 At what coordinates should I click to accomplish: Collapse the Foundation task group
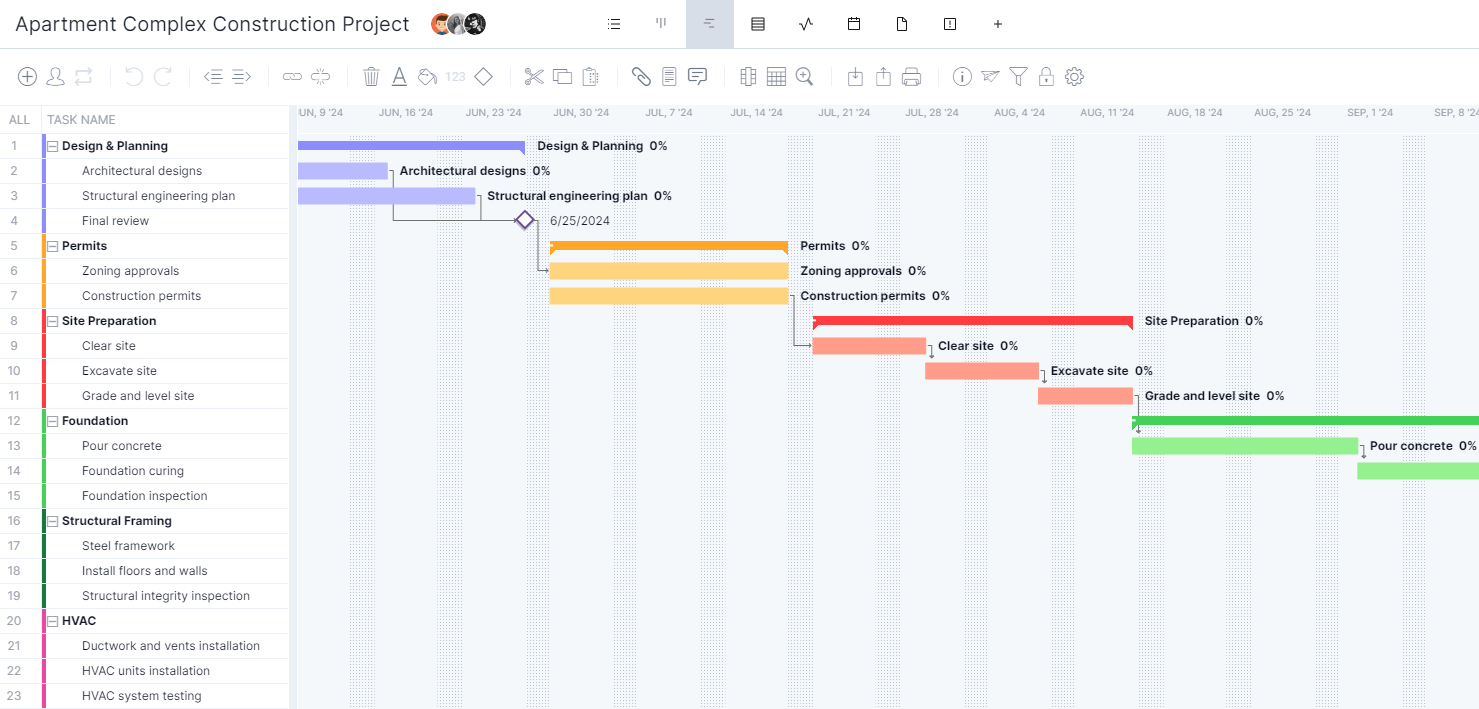(x=52, y=420)
